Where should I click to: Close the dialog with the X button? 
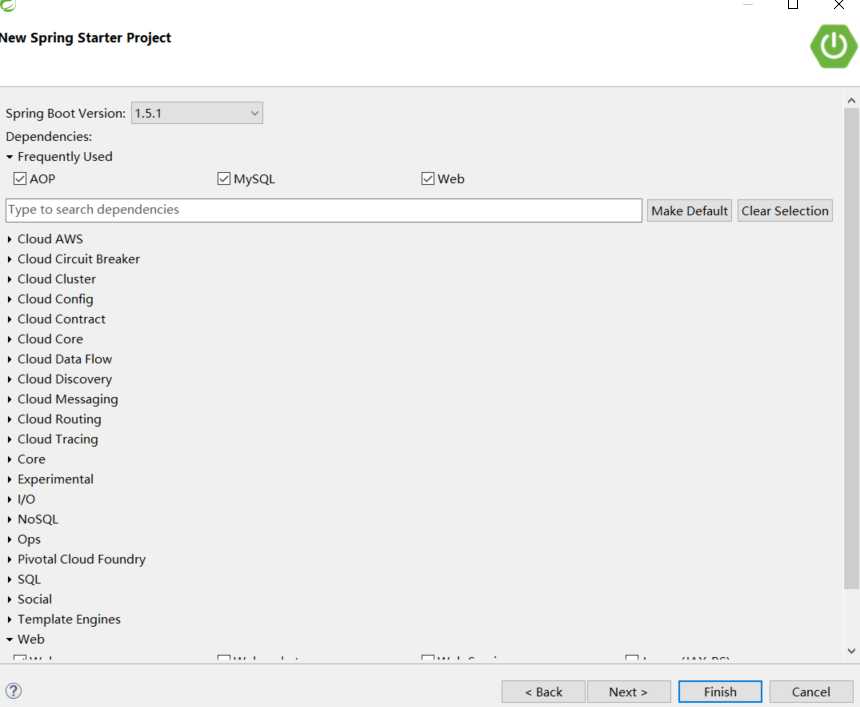[x=839, y=5]
